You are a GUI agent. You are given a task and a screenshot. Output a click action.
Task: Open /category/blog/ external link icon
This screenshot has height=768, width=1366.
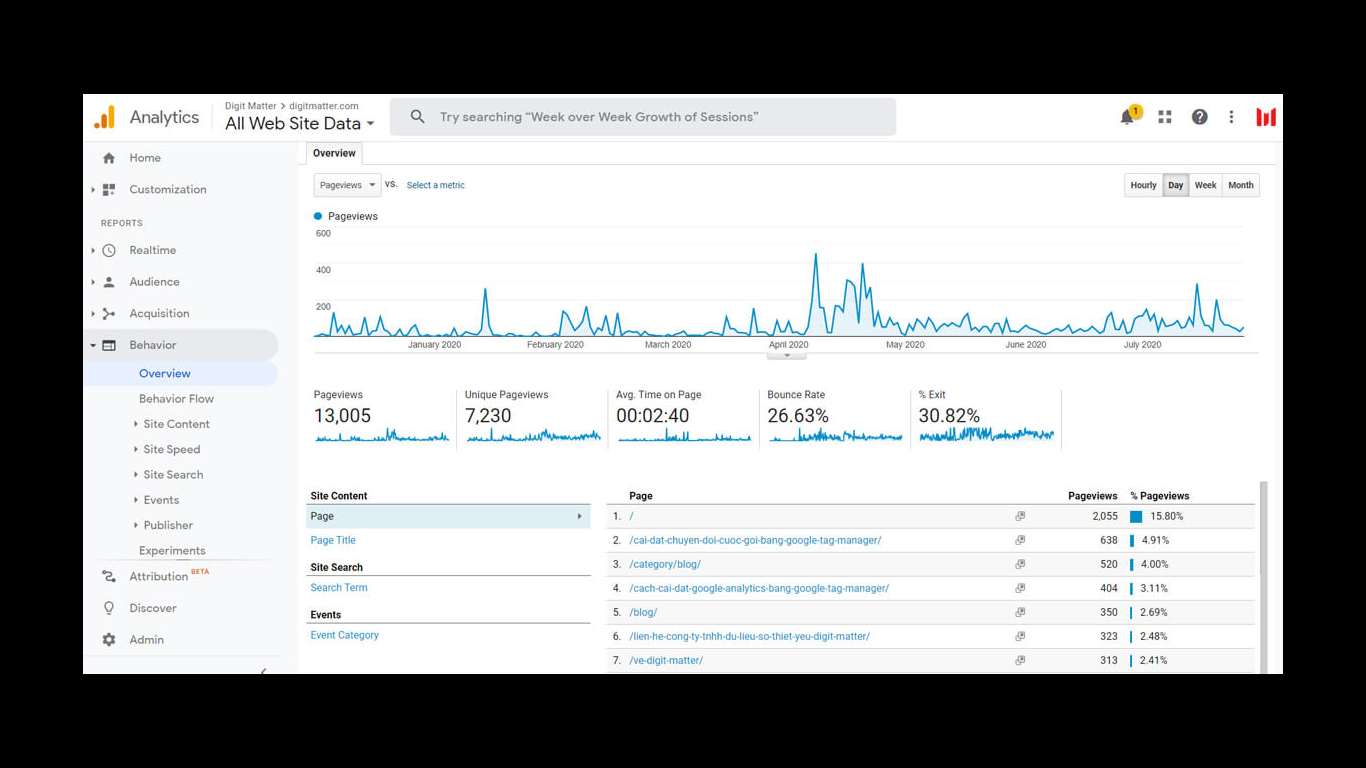coord(1020,564)
